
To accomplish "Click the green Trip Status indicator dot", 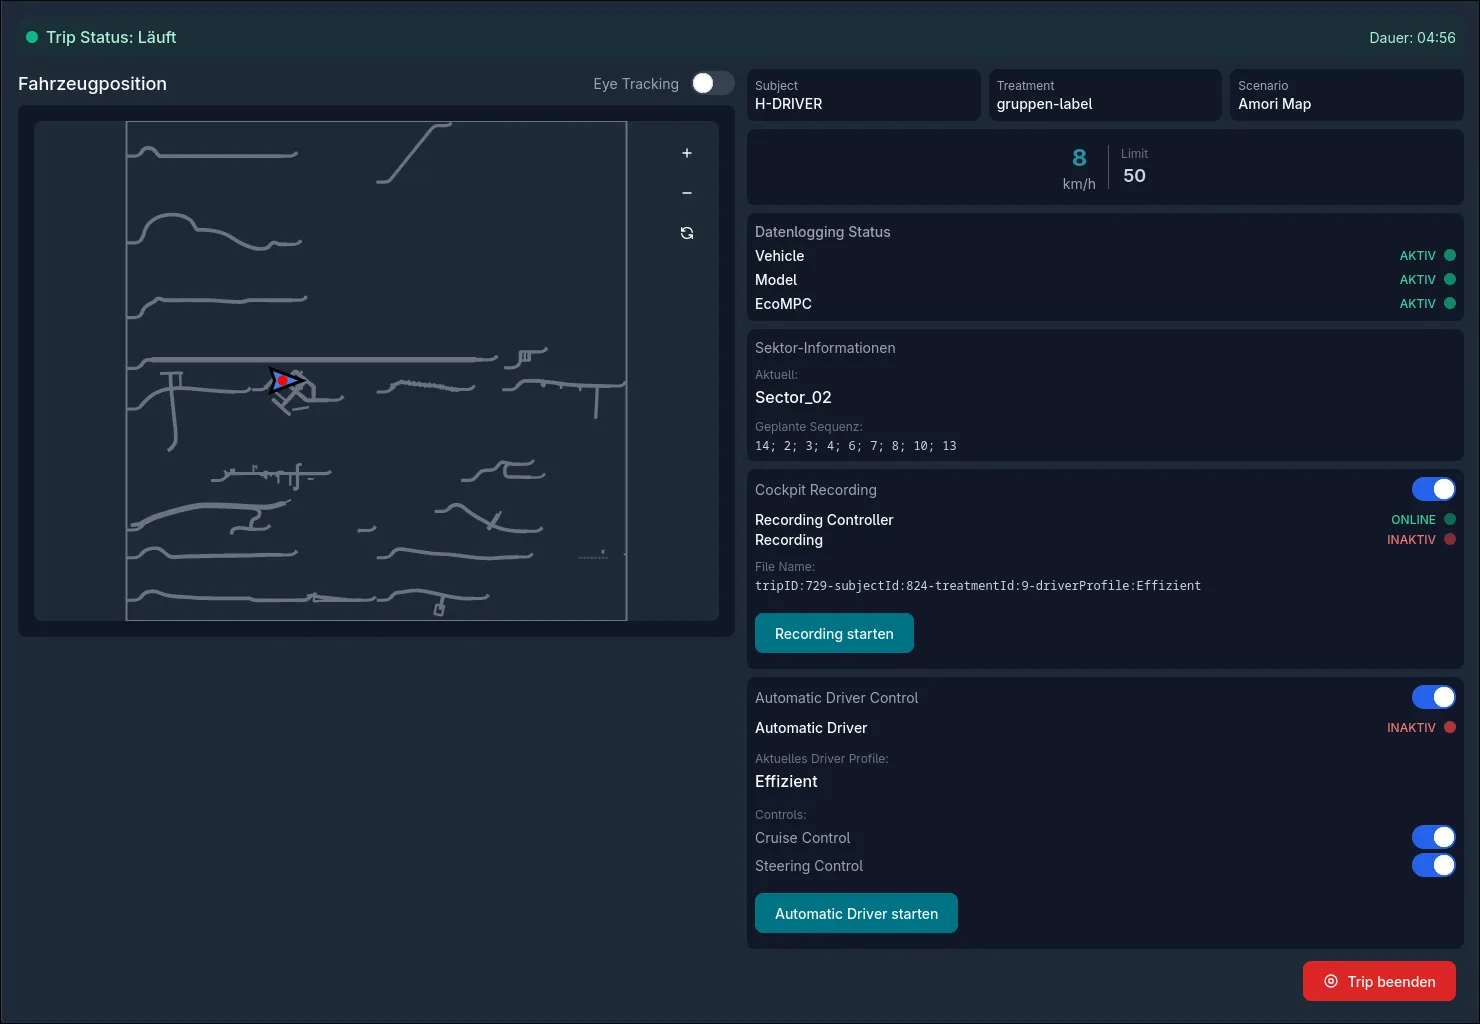I will pos(32,37).
